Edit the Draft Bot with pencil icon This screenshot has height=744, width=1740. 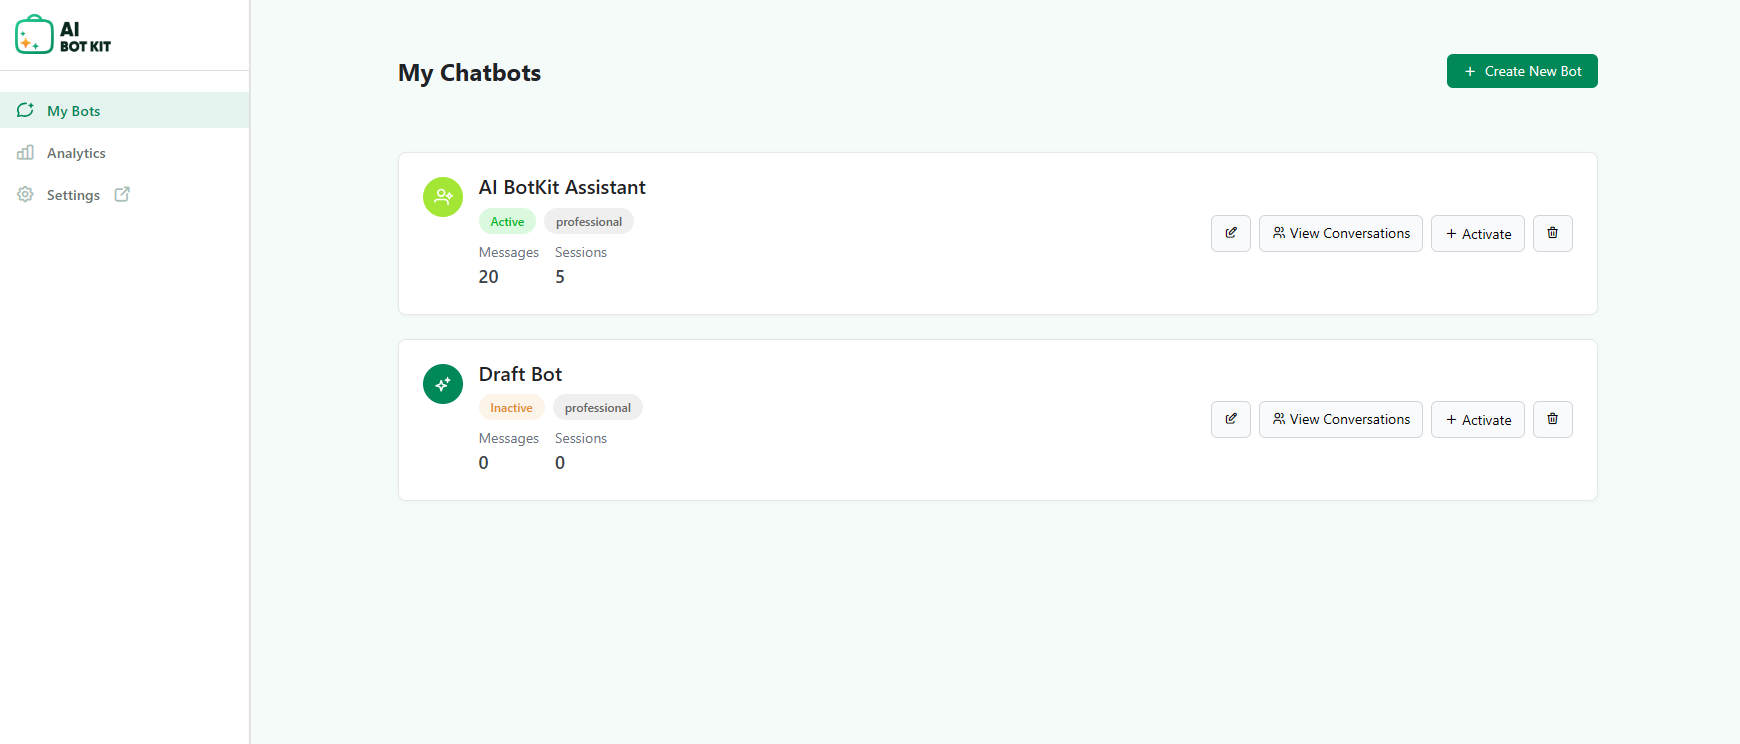coord(1230,419)
